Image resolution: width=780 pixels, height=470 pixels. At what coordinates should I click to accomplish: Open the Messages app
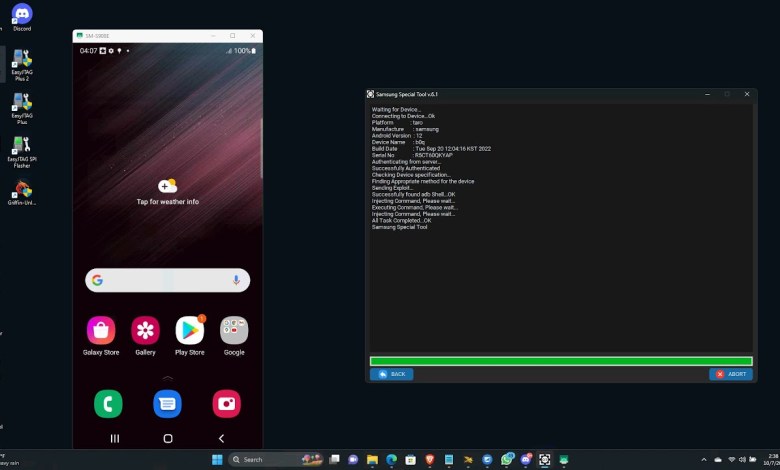[x=167, y=403]
